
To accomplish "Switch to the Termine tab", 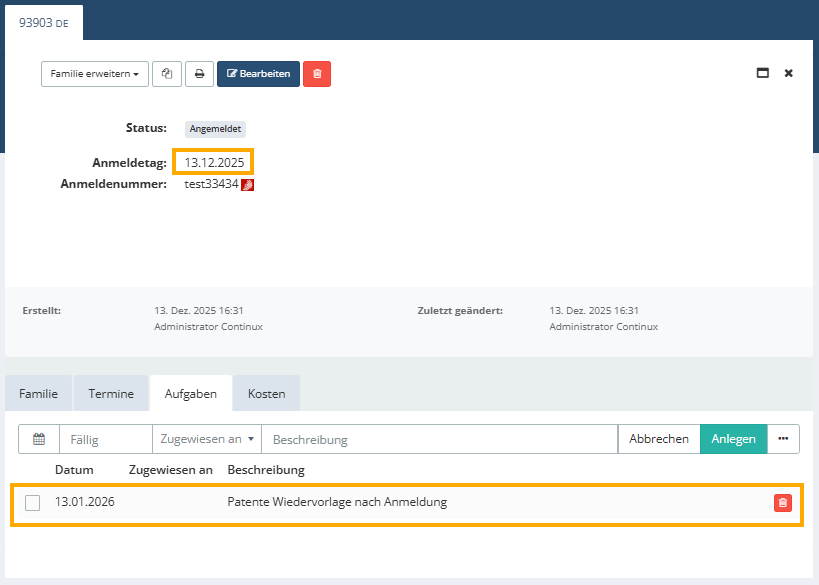I will tap(111, 393).
